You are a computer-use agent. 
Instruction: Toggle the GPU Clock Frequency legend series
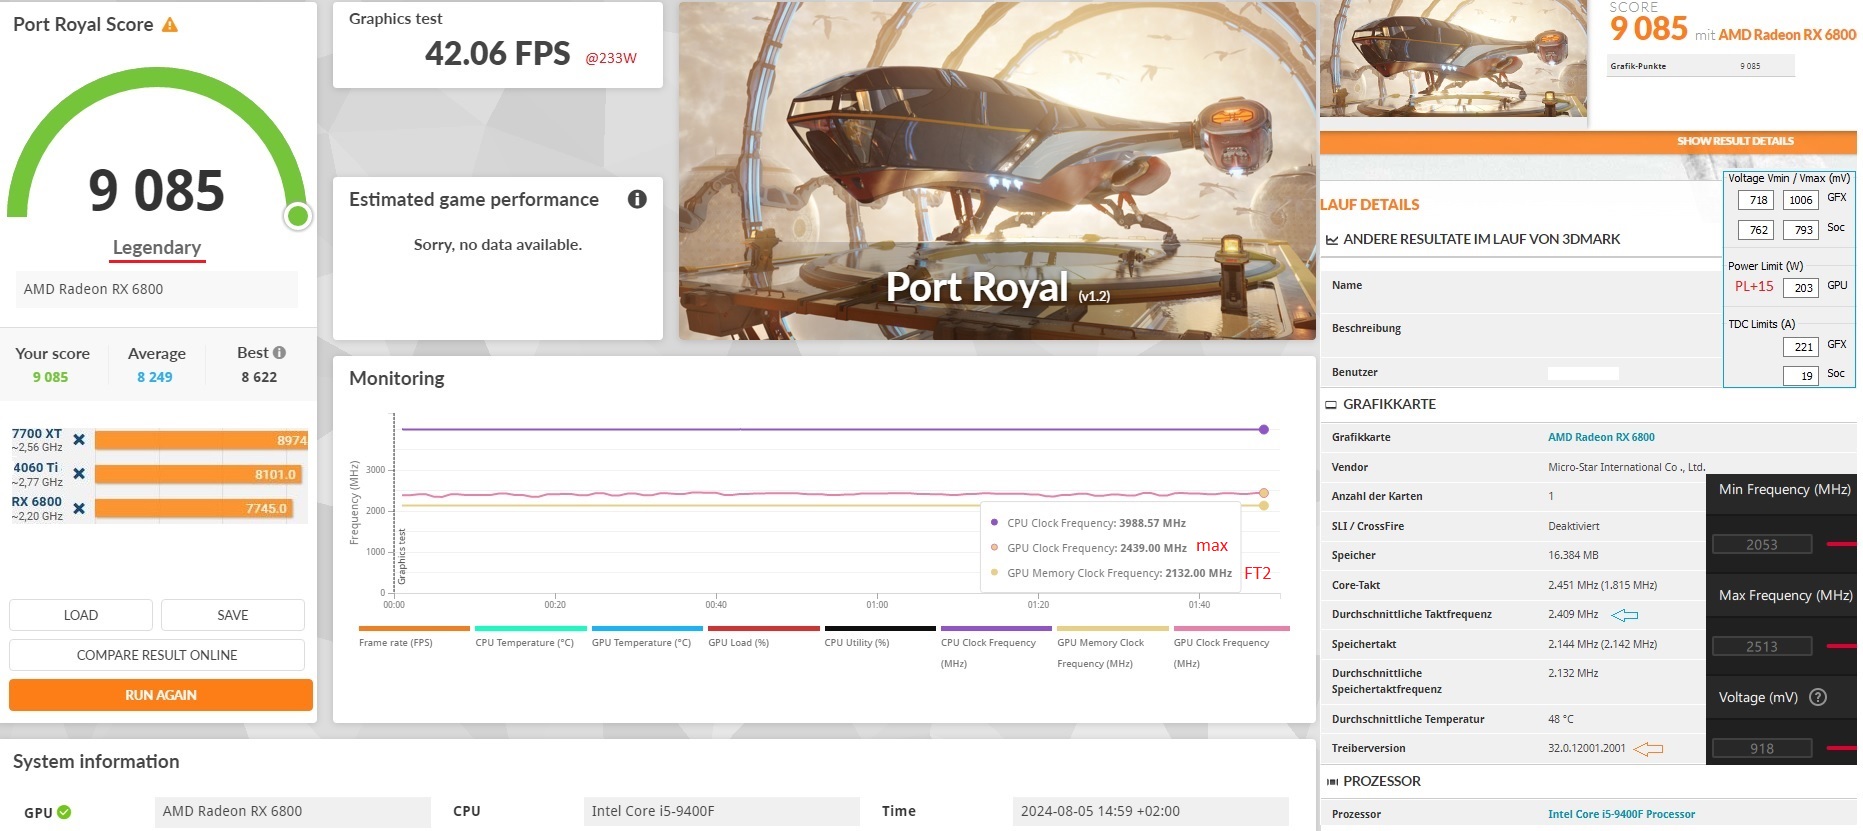pos(1229,647)
